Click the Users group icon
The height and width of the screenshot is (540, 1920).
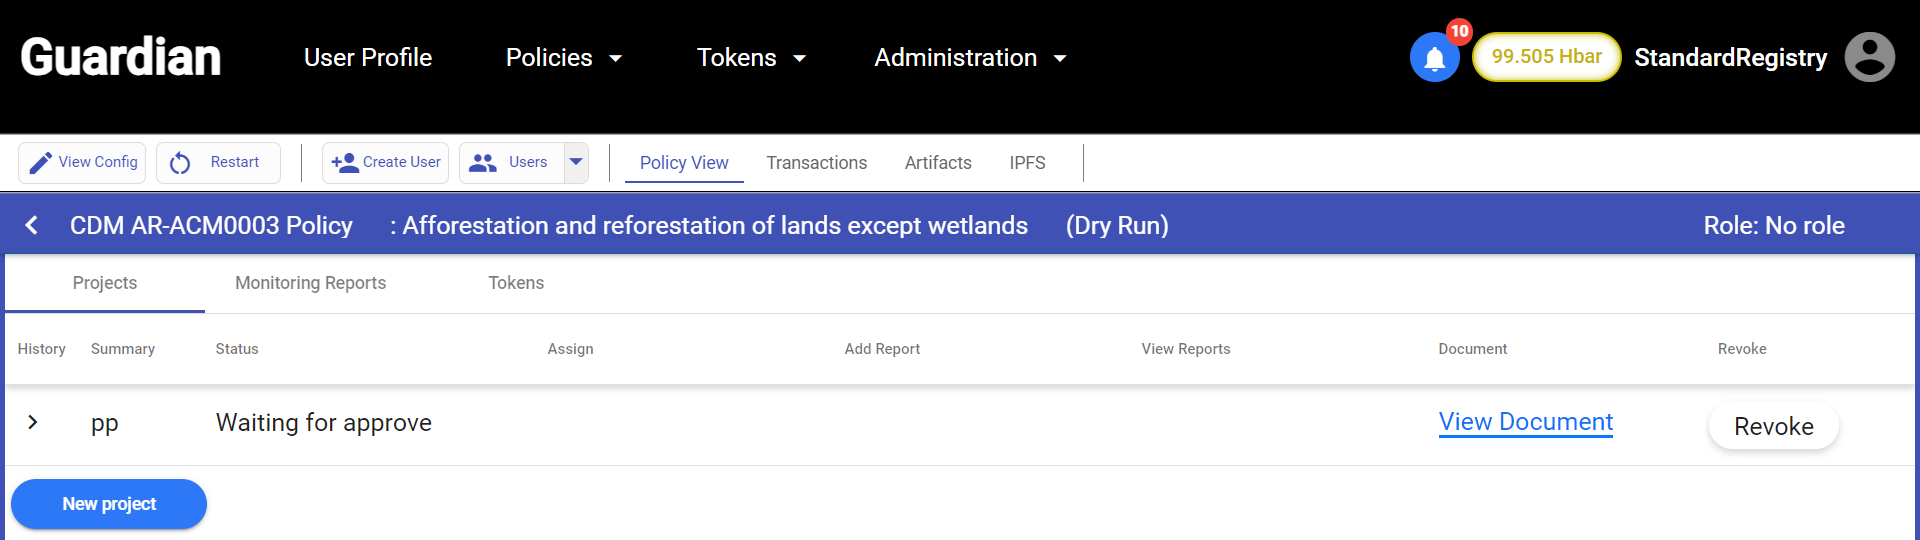483,163
